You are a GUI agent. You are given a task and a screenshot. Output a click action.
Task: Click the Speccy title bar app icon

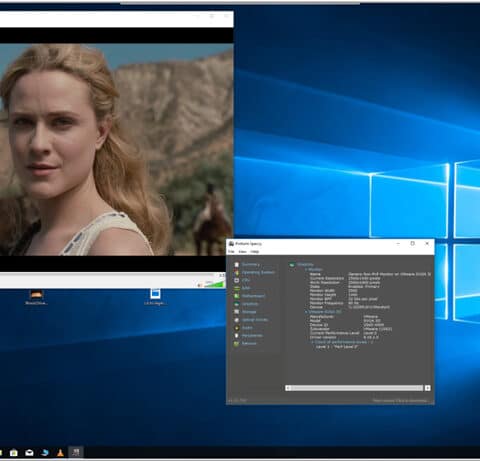231,244
